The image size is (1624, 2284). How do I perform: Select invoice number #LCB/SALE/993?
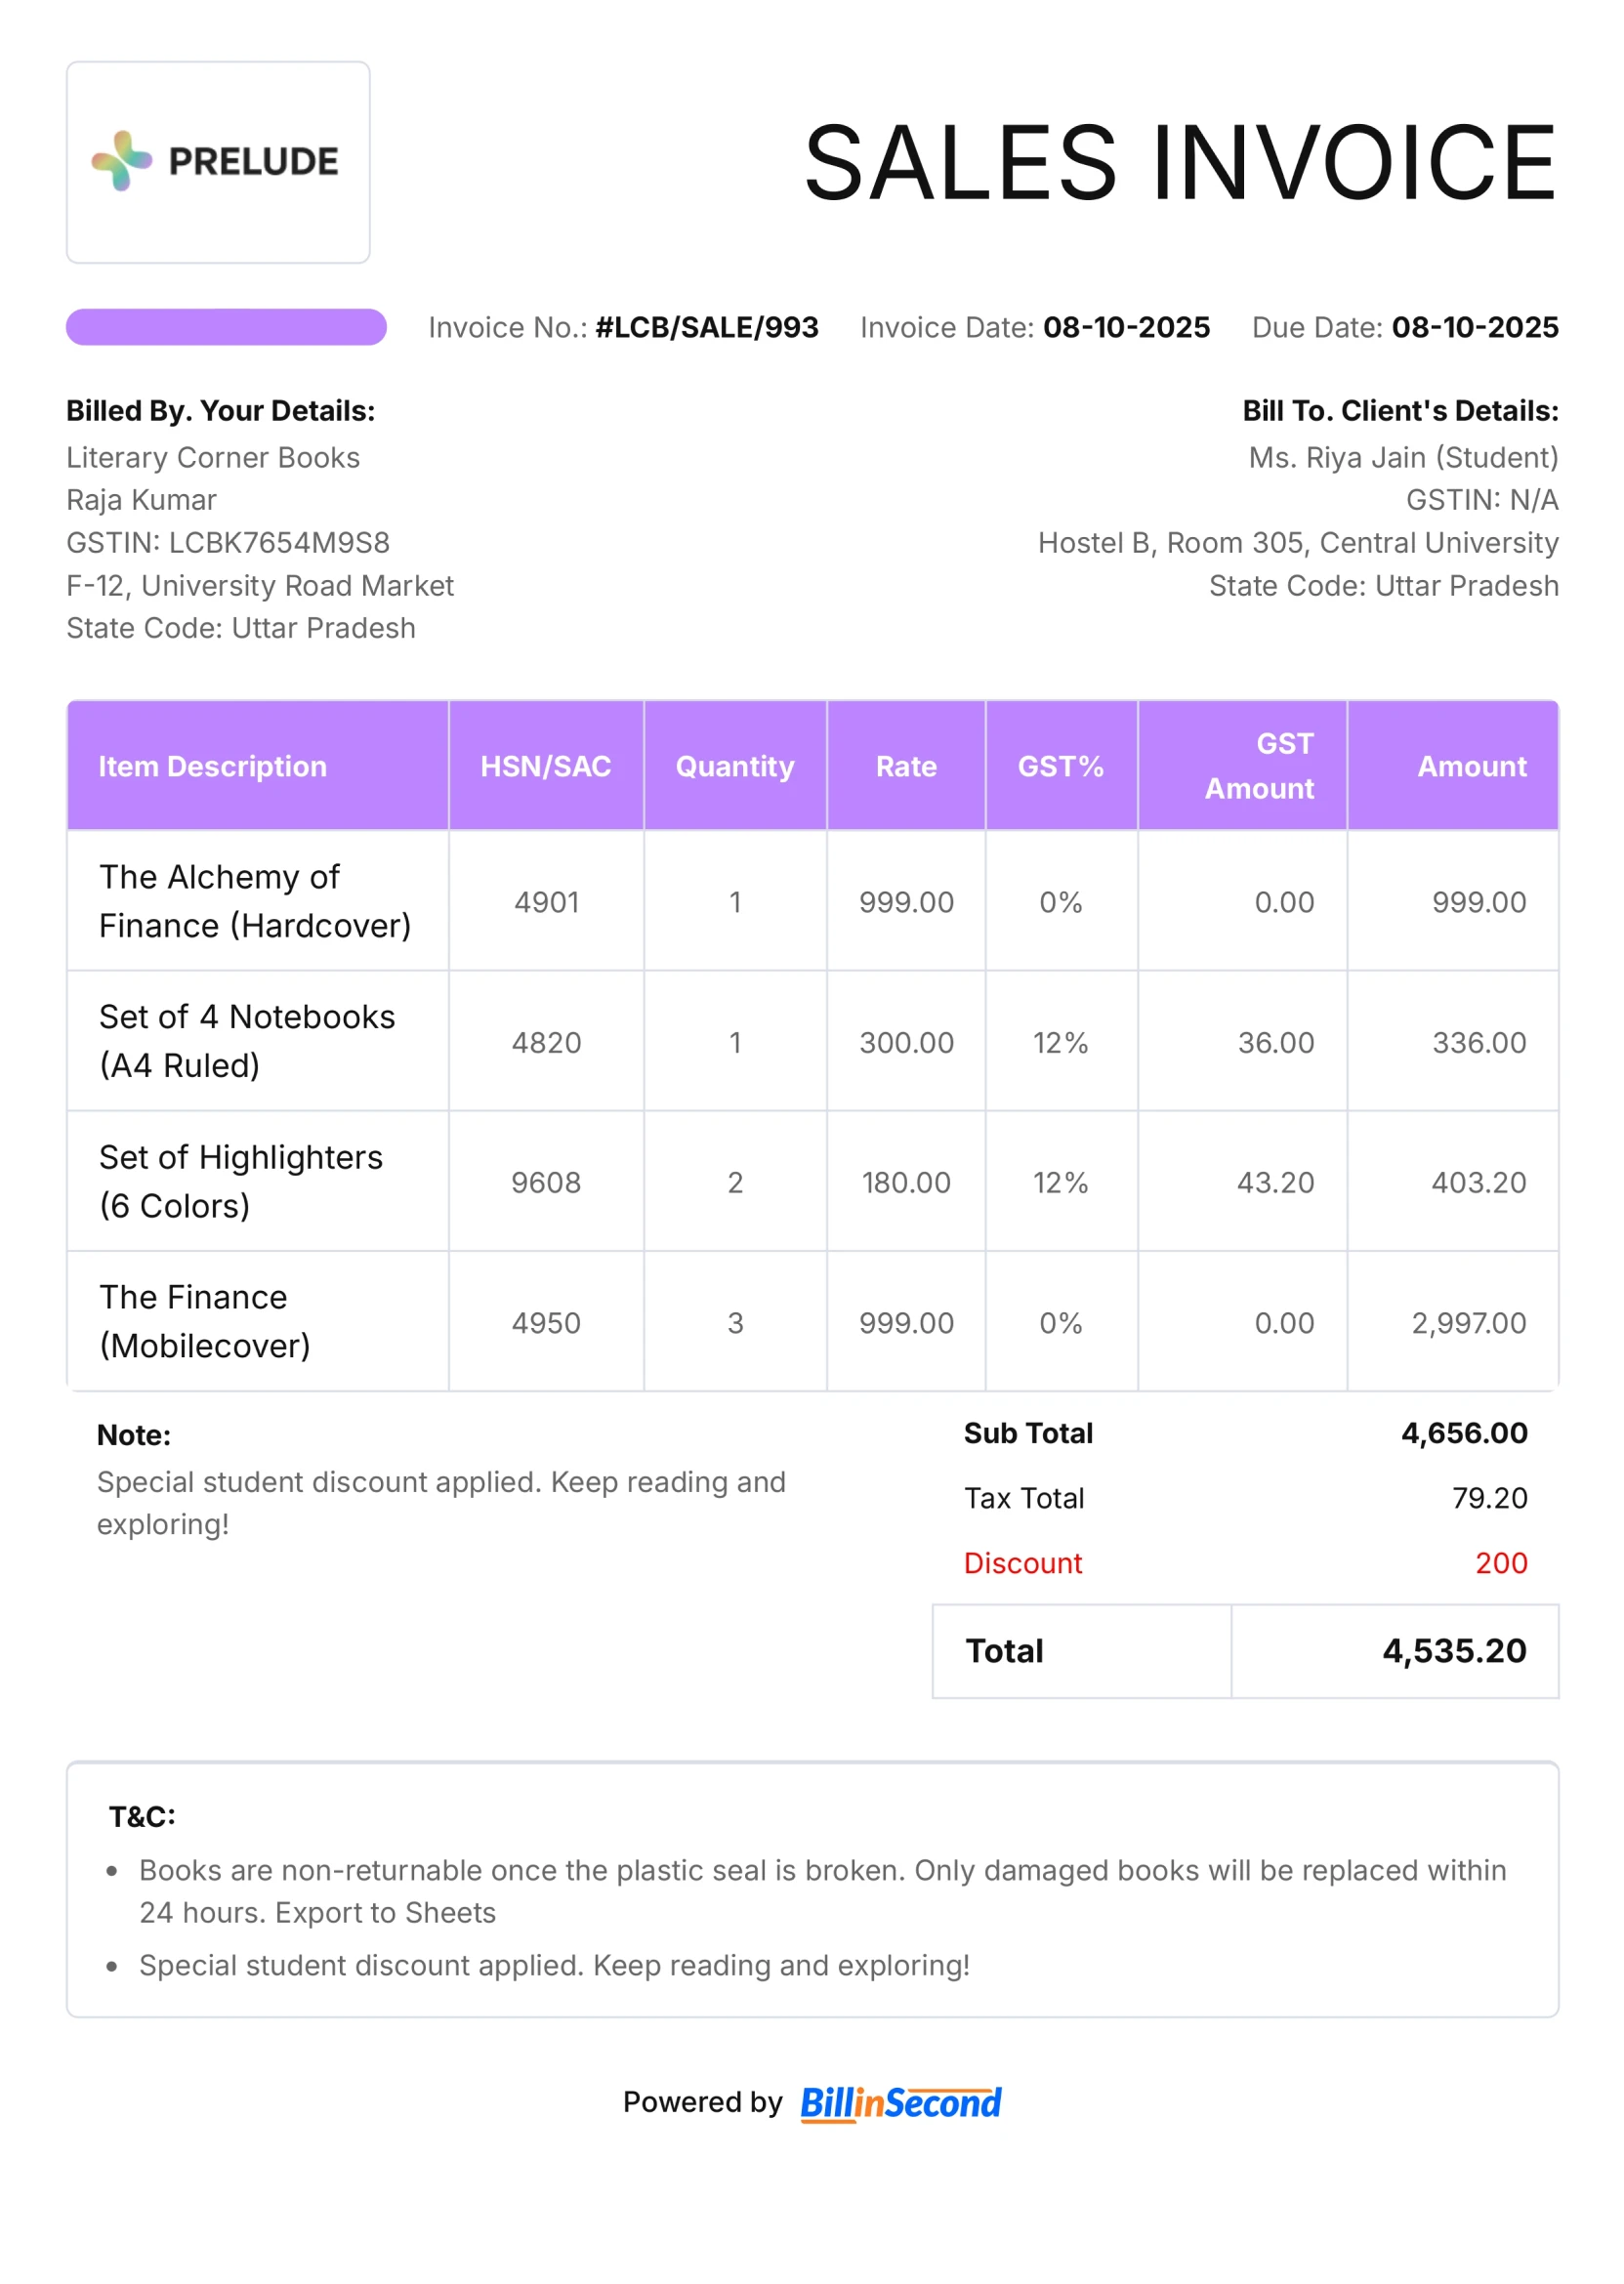706,327
